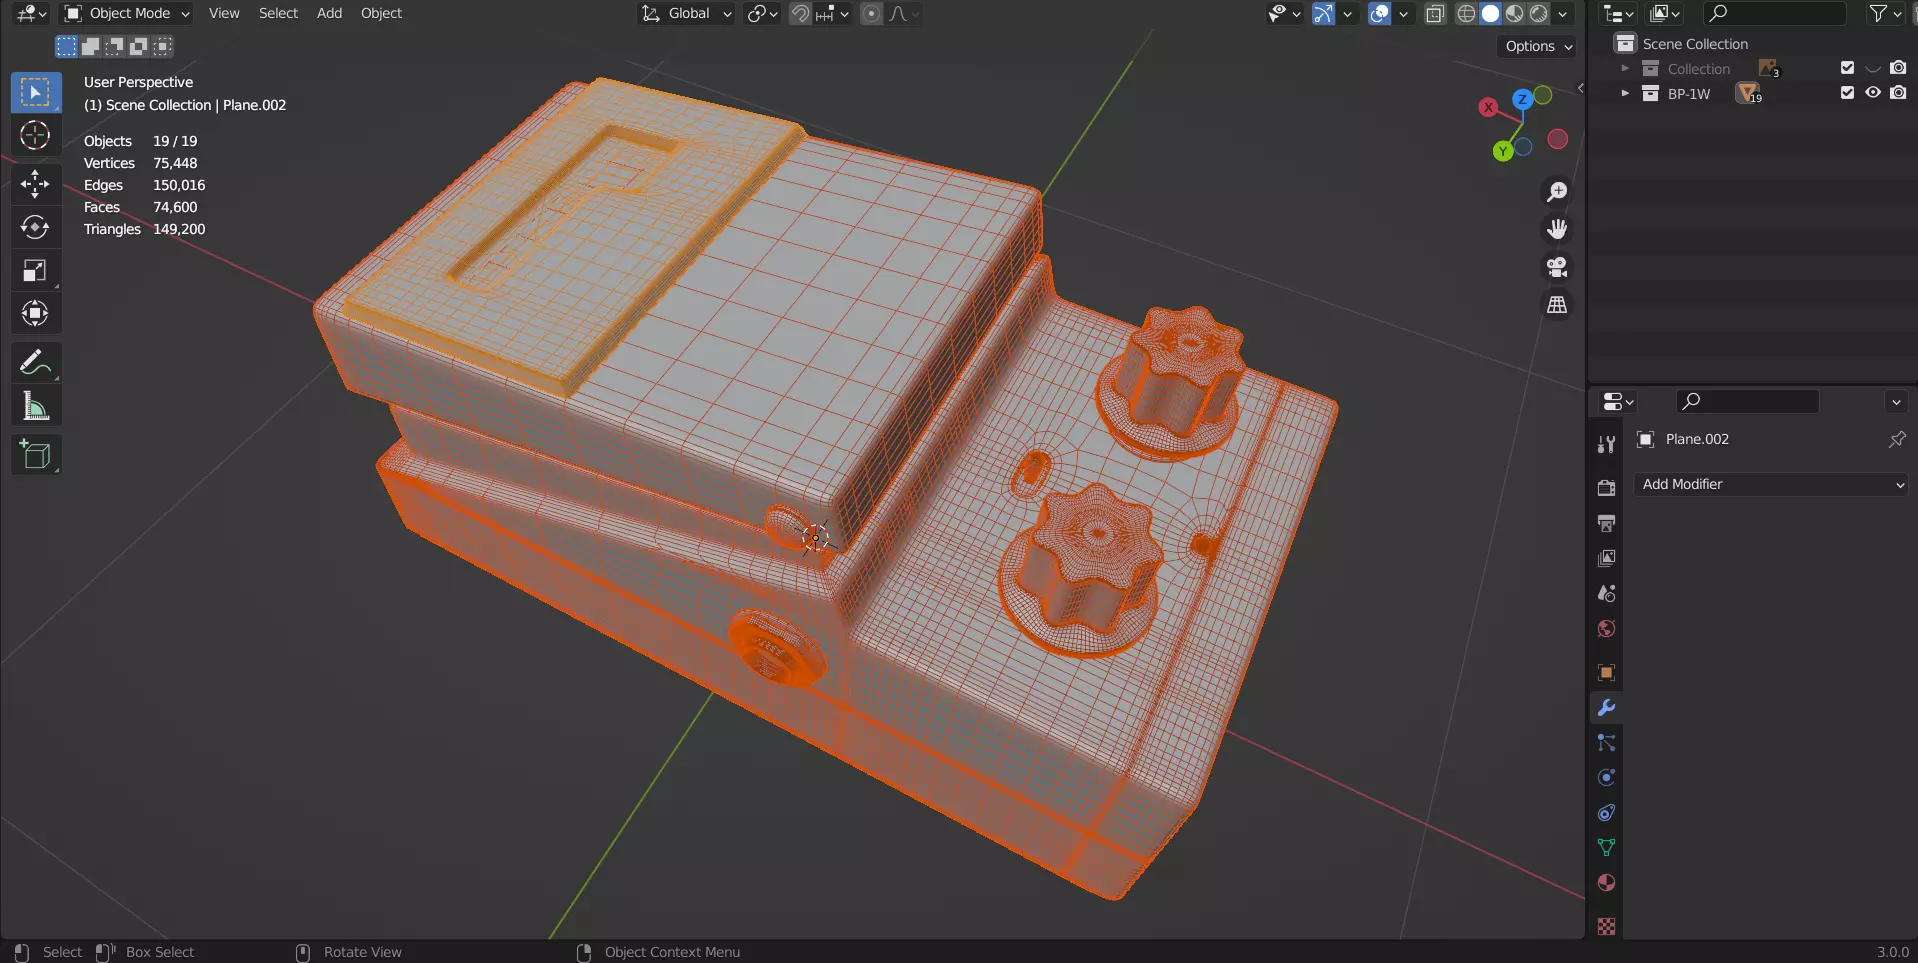Viewport: 1918px width, 963px height.
Task: Hide BP-1W collection with eye icon
Action: pos(1873,93)
